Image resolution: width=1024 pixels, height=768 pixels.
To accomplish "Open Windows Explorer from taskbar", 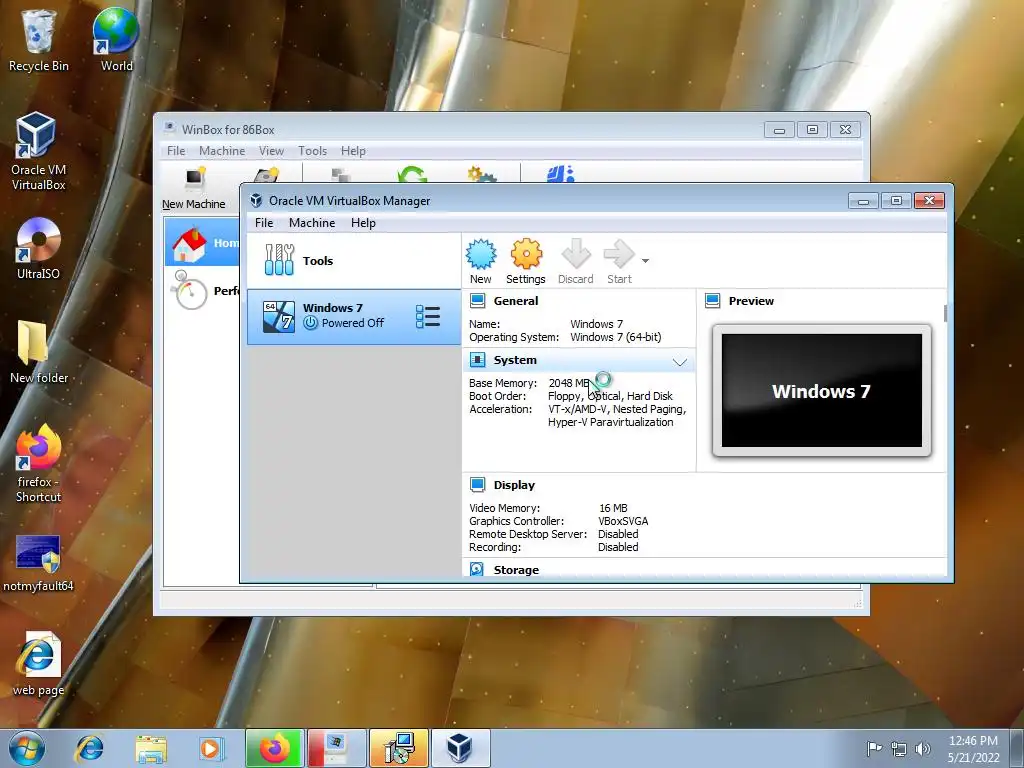I will [x=151, y=748].
